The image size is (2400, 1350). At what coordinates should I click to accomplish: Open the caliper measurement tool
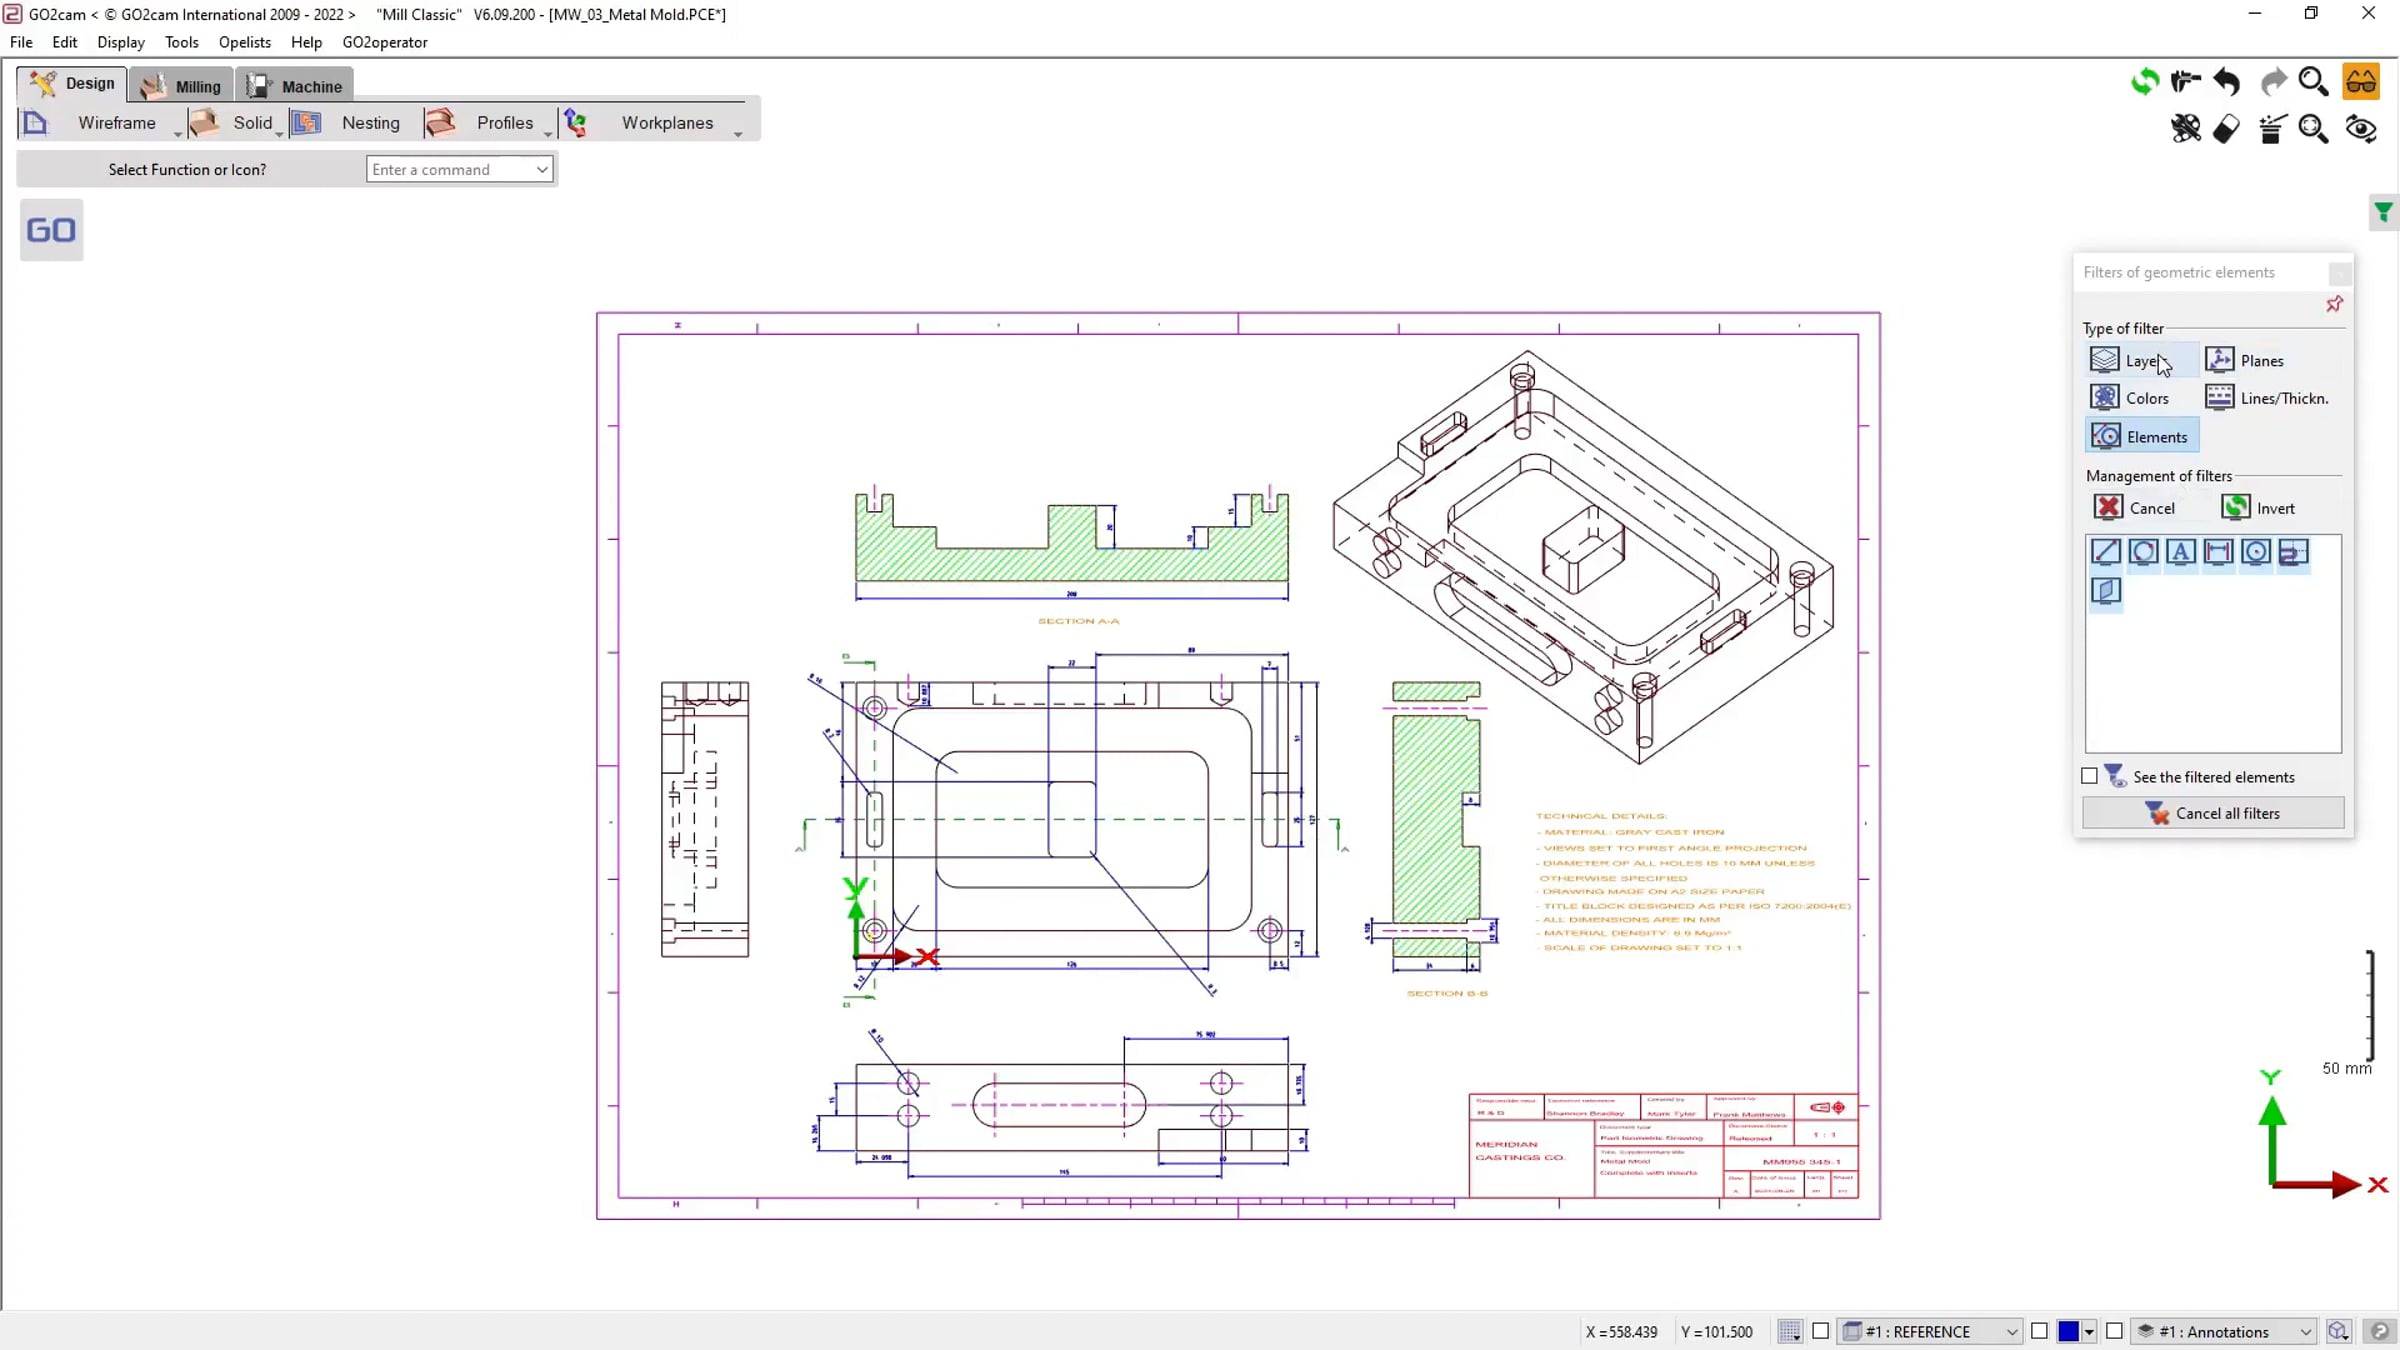tap(2186, 81)
